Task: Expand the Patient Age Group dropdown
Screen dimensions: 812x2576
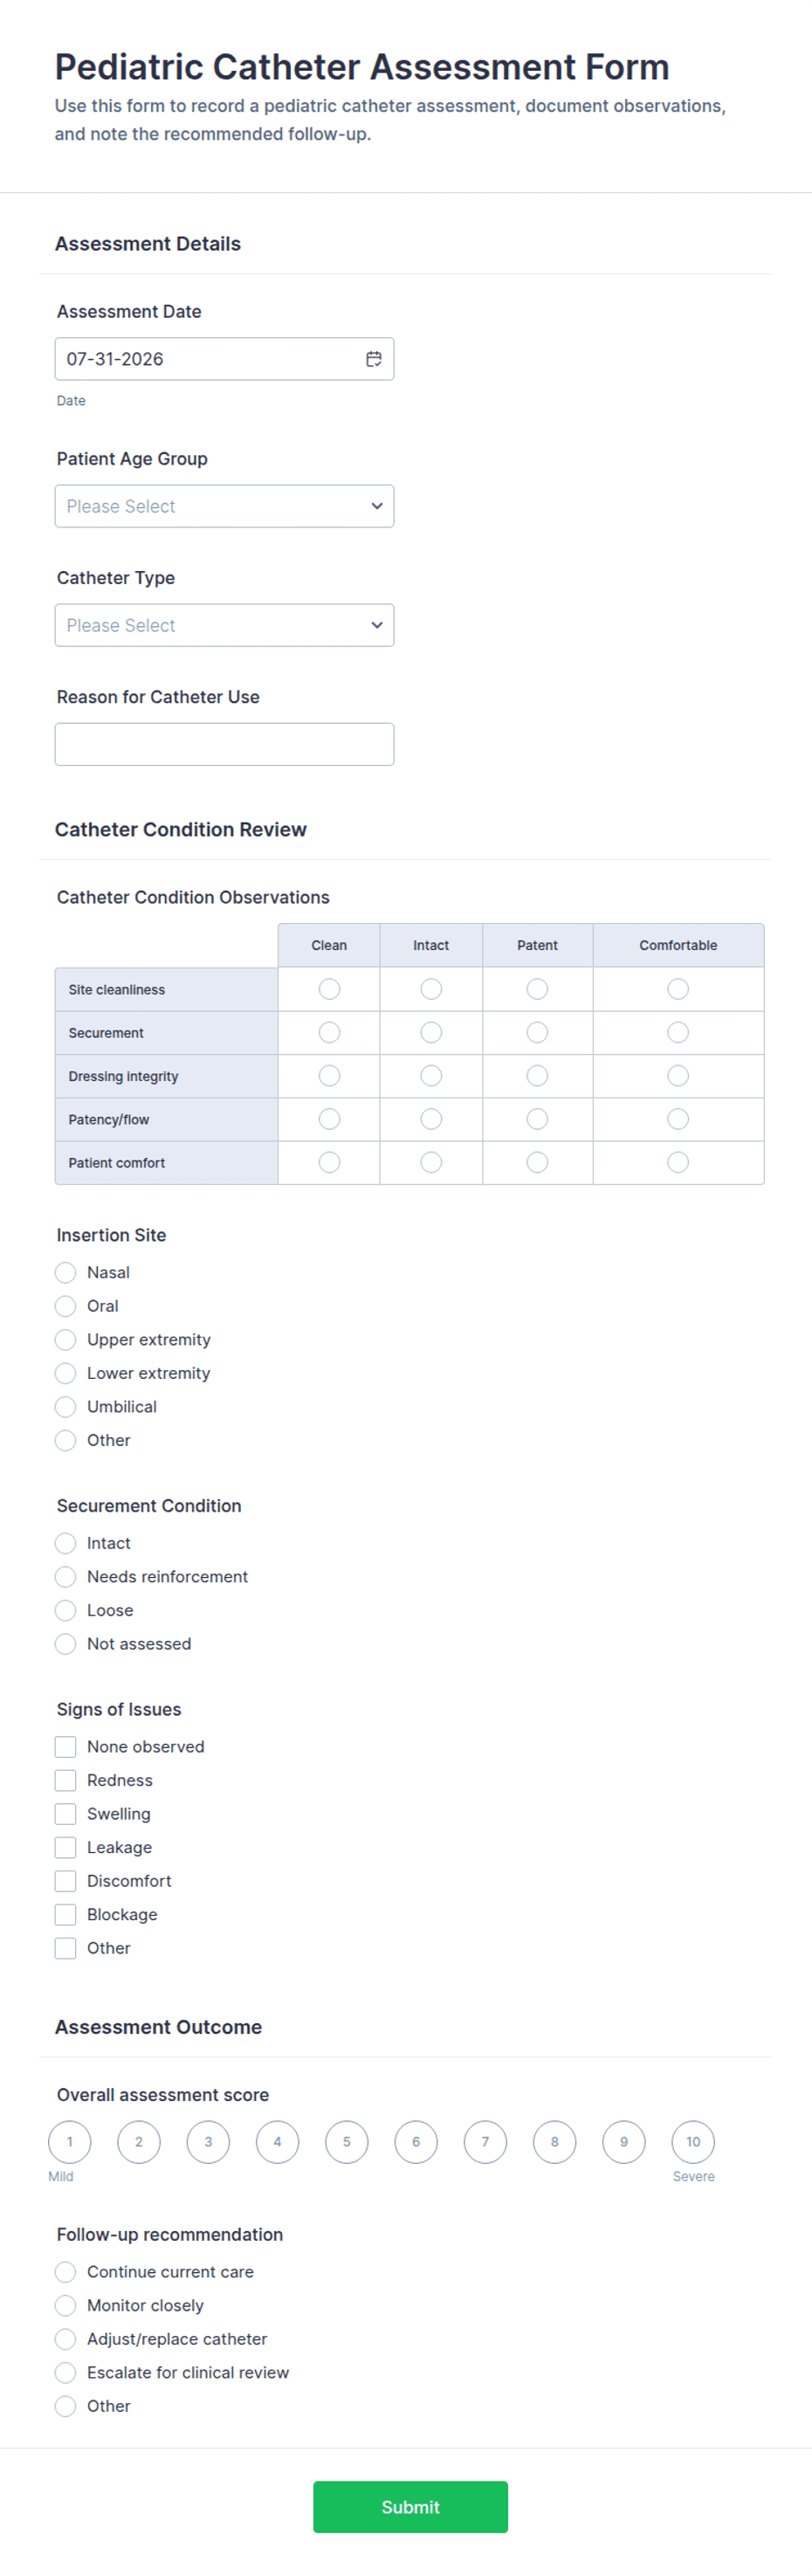Action: tap(224, 506)
